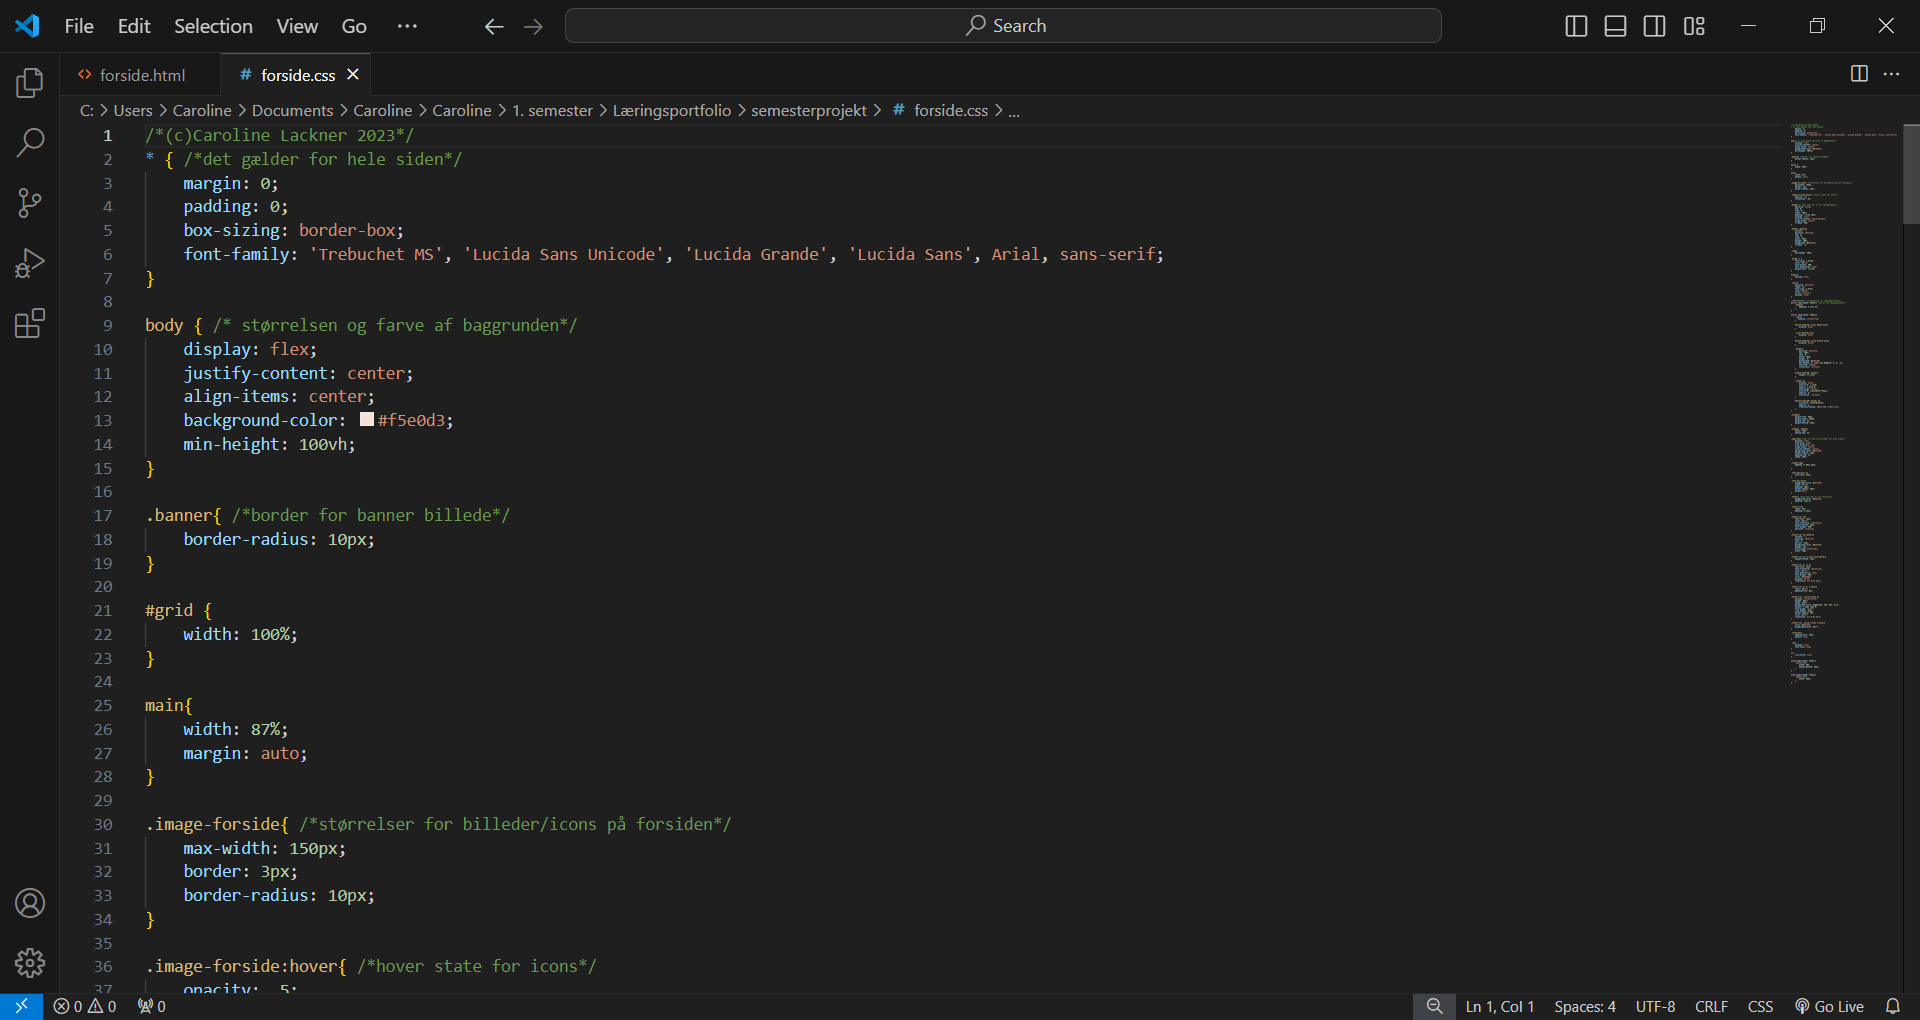Toggle the bottom panel visibility
The height and width of the screenshot is (1020, 1920).
pos(1615,26)
